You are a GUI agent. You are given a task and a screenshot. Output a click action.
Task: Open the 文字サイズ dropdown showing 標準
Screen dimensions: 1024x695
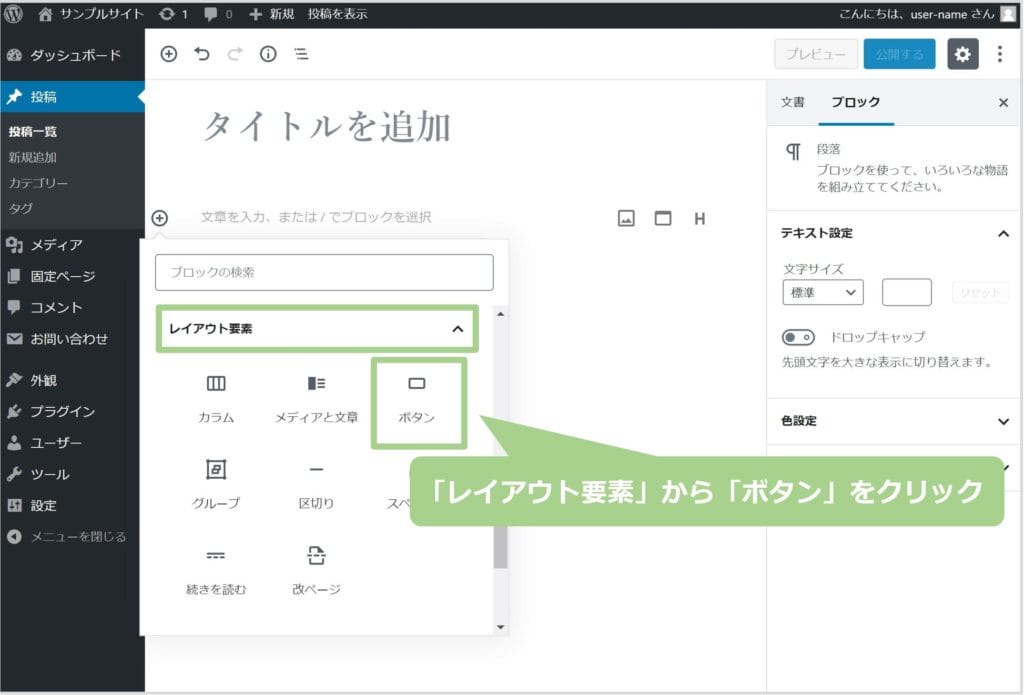pyautogui.click(x=822, y=292)
